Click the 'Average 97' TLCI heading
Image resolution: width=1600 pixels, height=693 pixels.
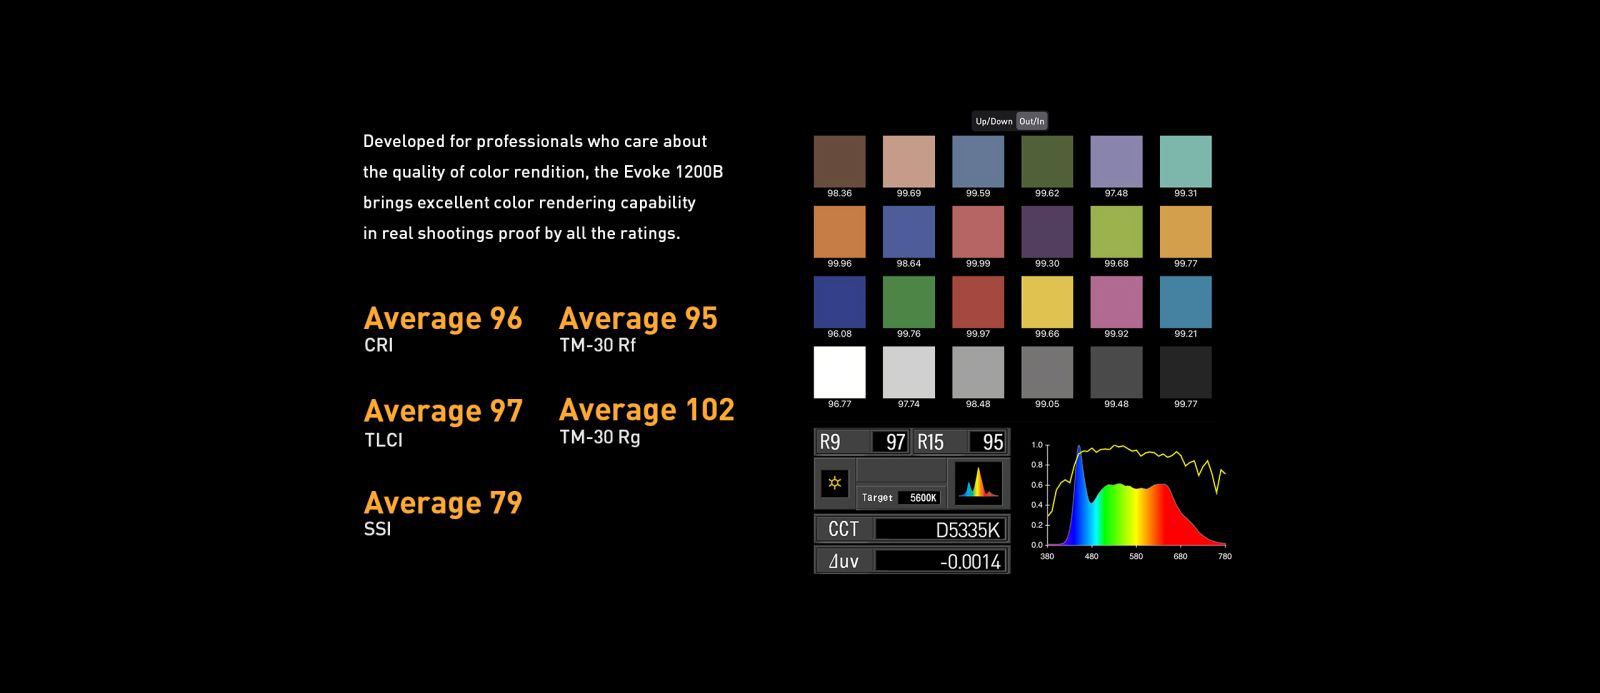click(x=443, y=411)
